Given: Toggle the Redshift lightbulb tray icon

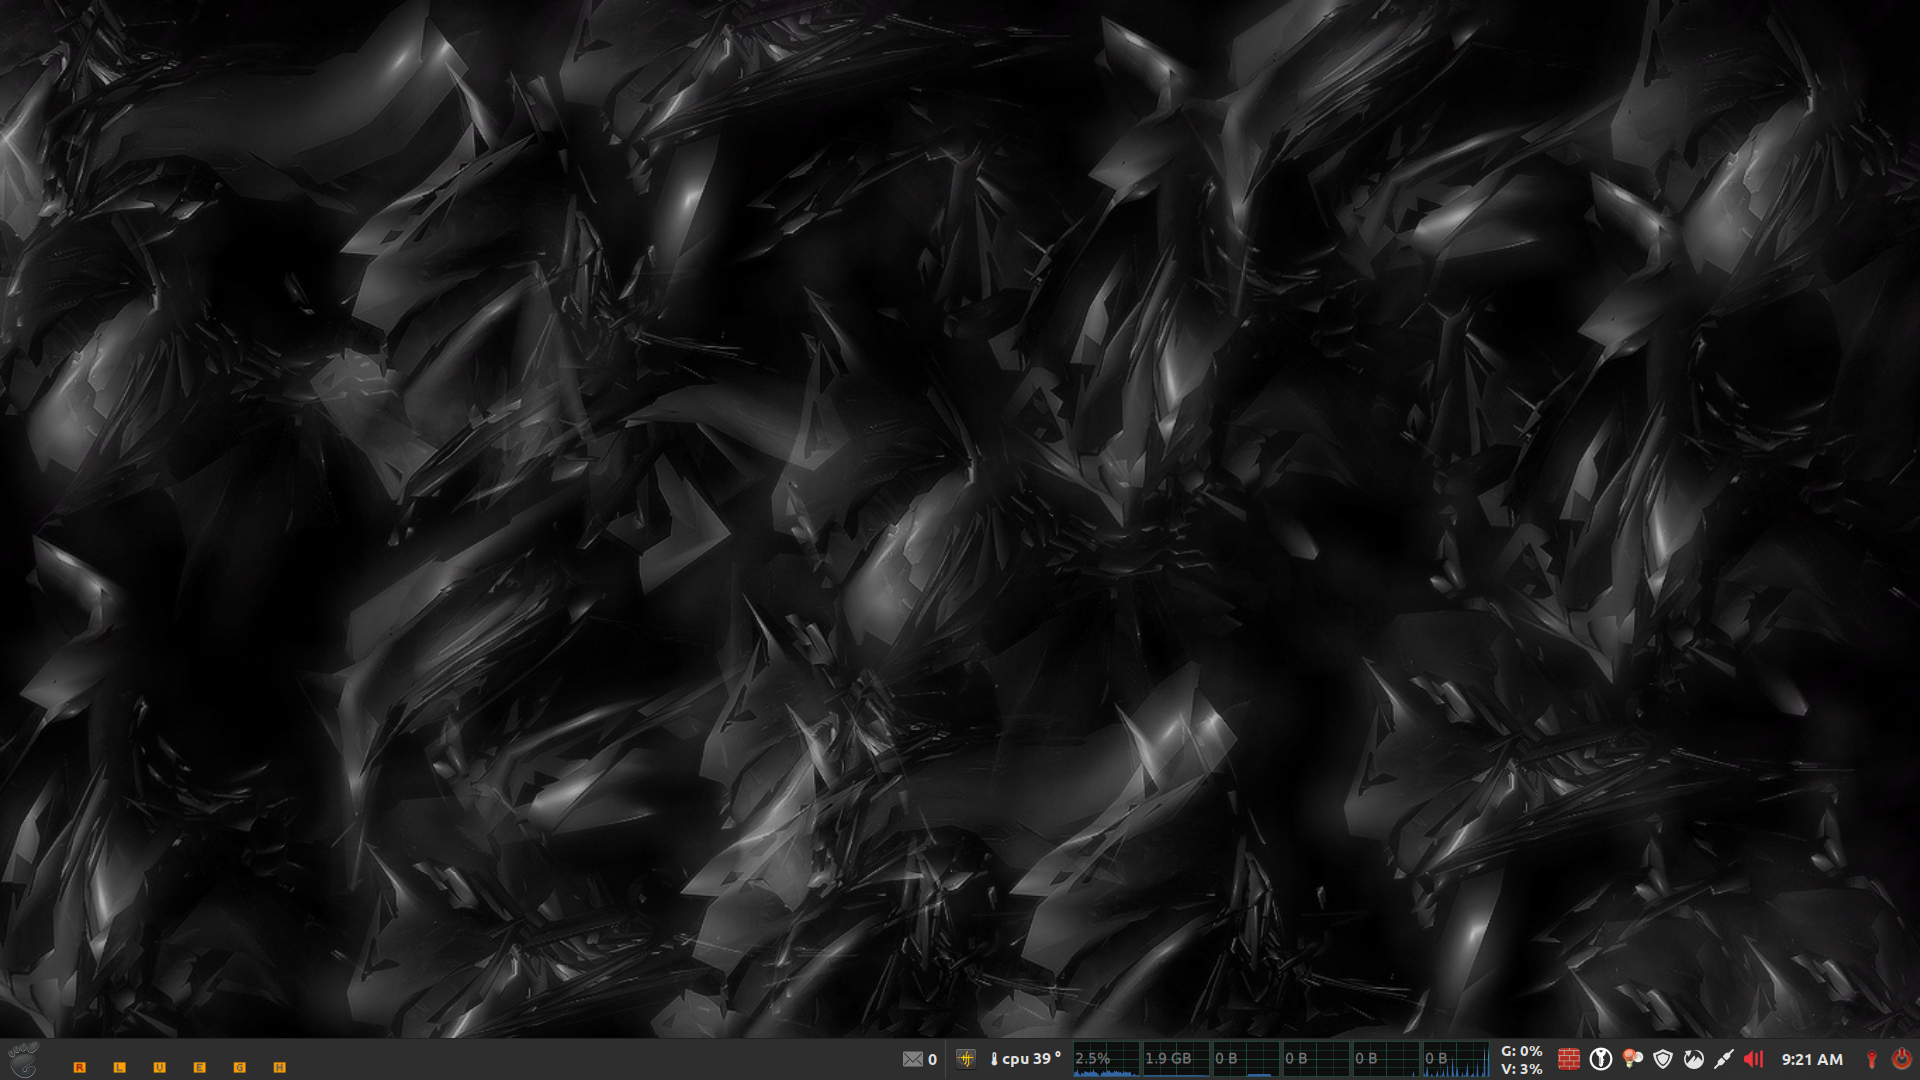Looking at the screenshot, I should [x=1632, y=1059].
